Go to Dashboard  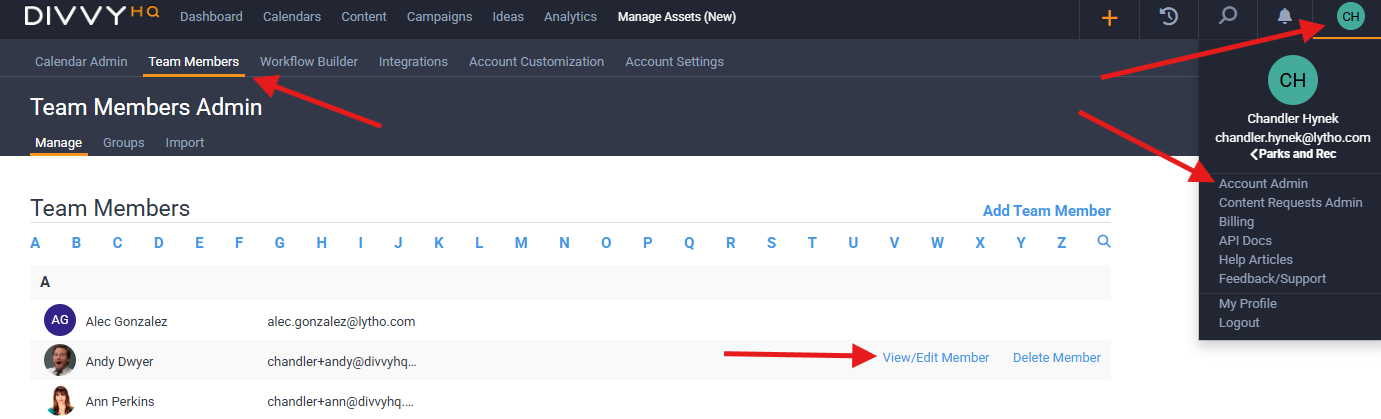click(211, 17)
